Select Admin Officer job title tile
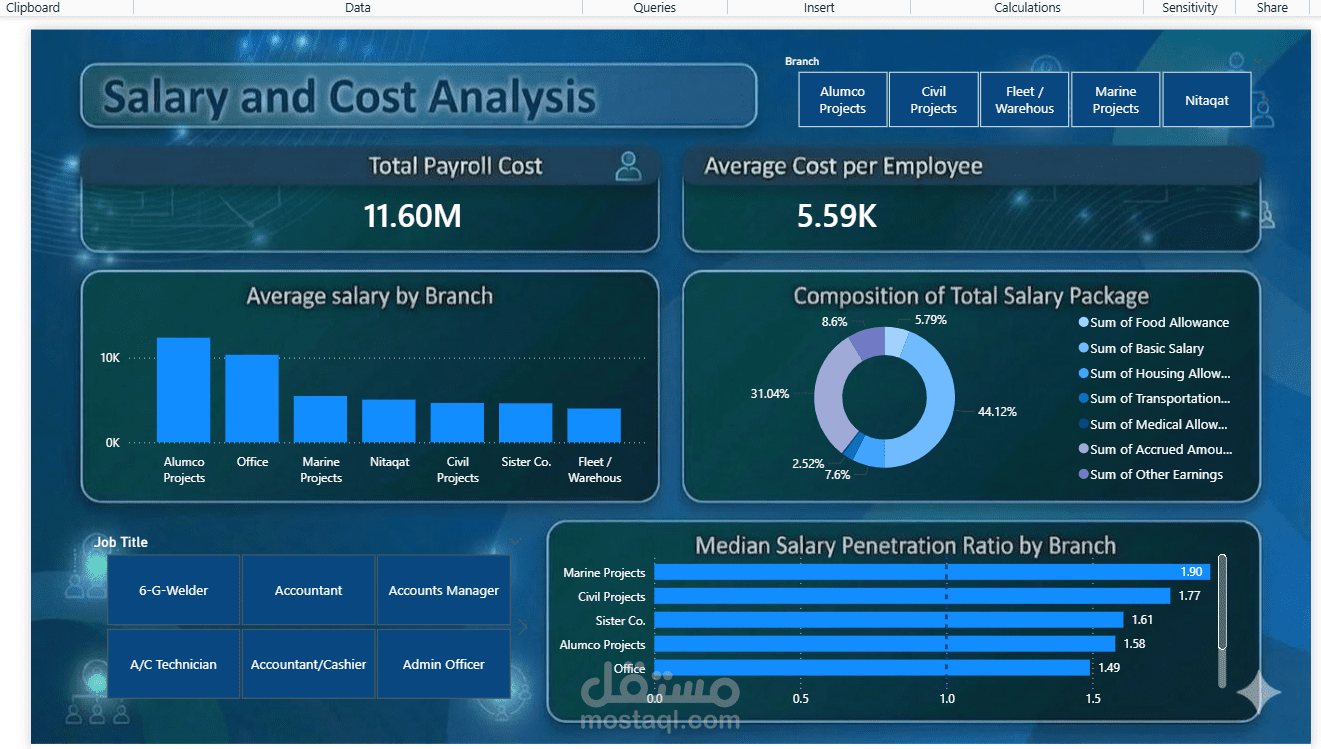Image resolution: width=1321 pixels, height=749 pixels. tap(444, 664)
